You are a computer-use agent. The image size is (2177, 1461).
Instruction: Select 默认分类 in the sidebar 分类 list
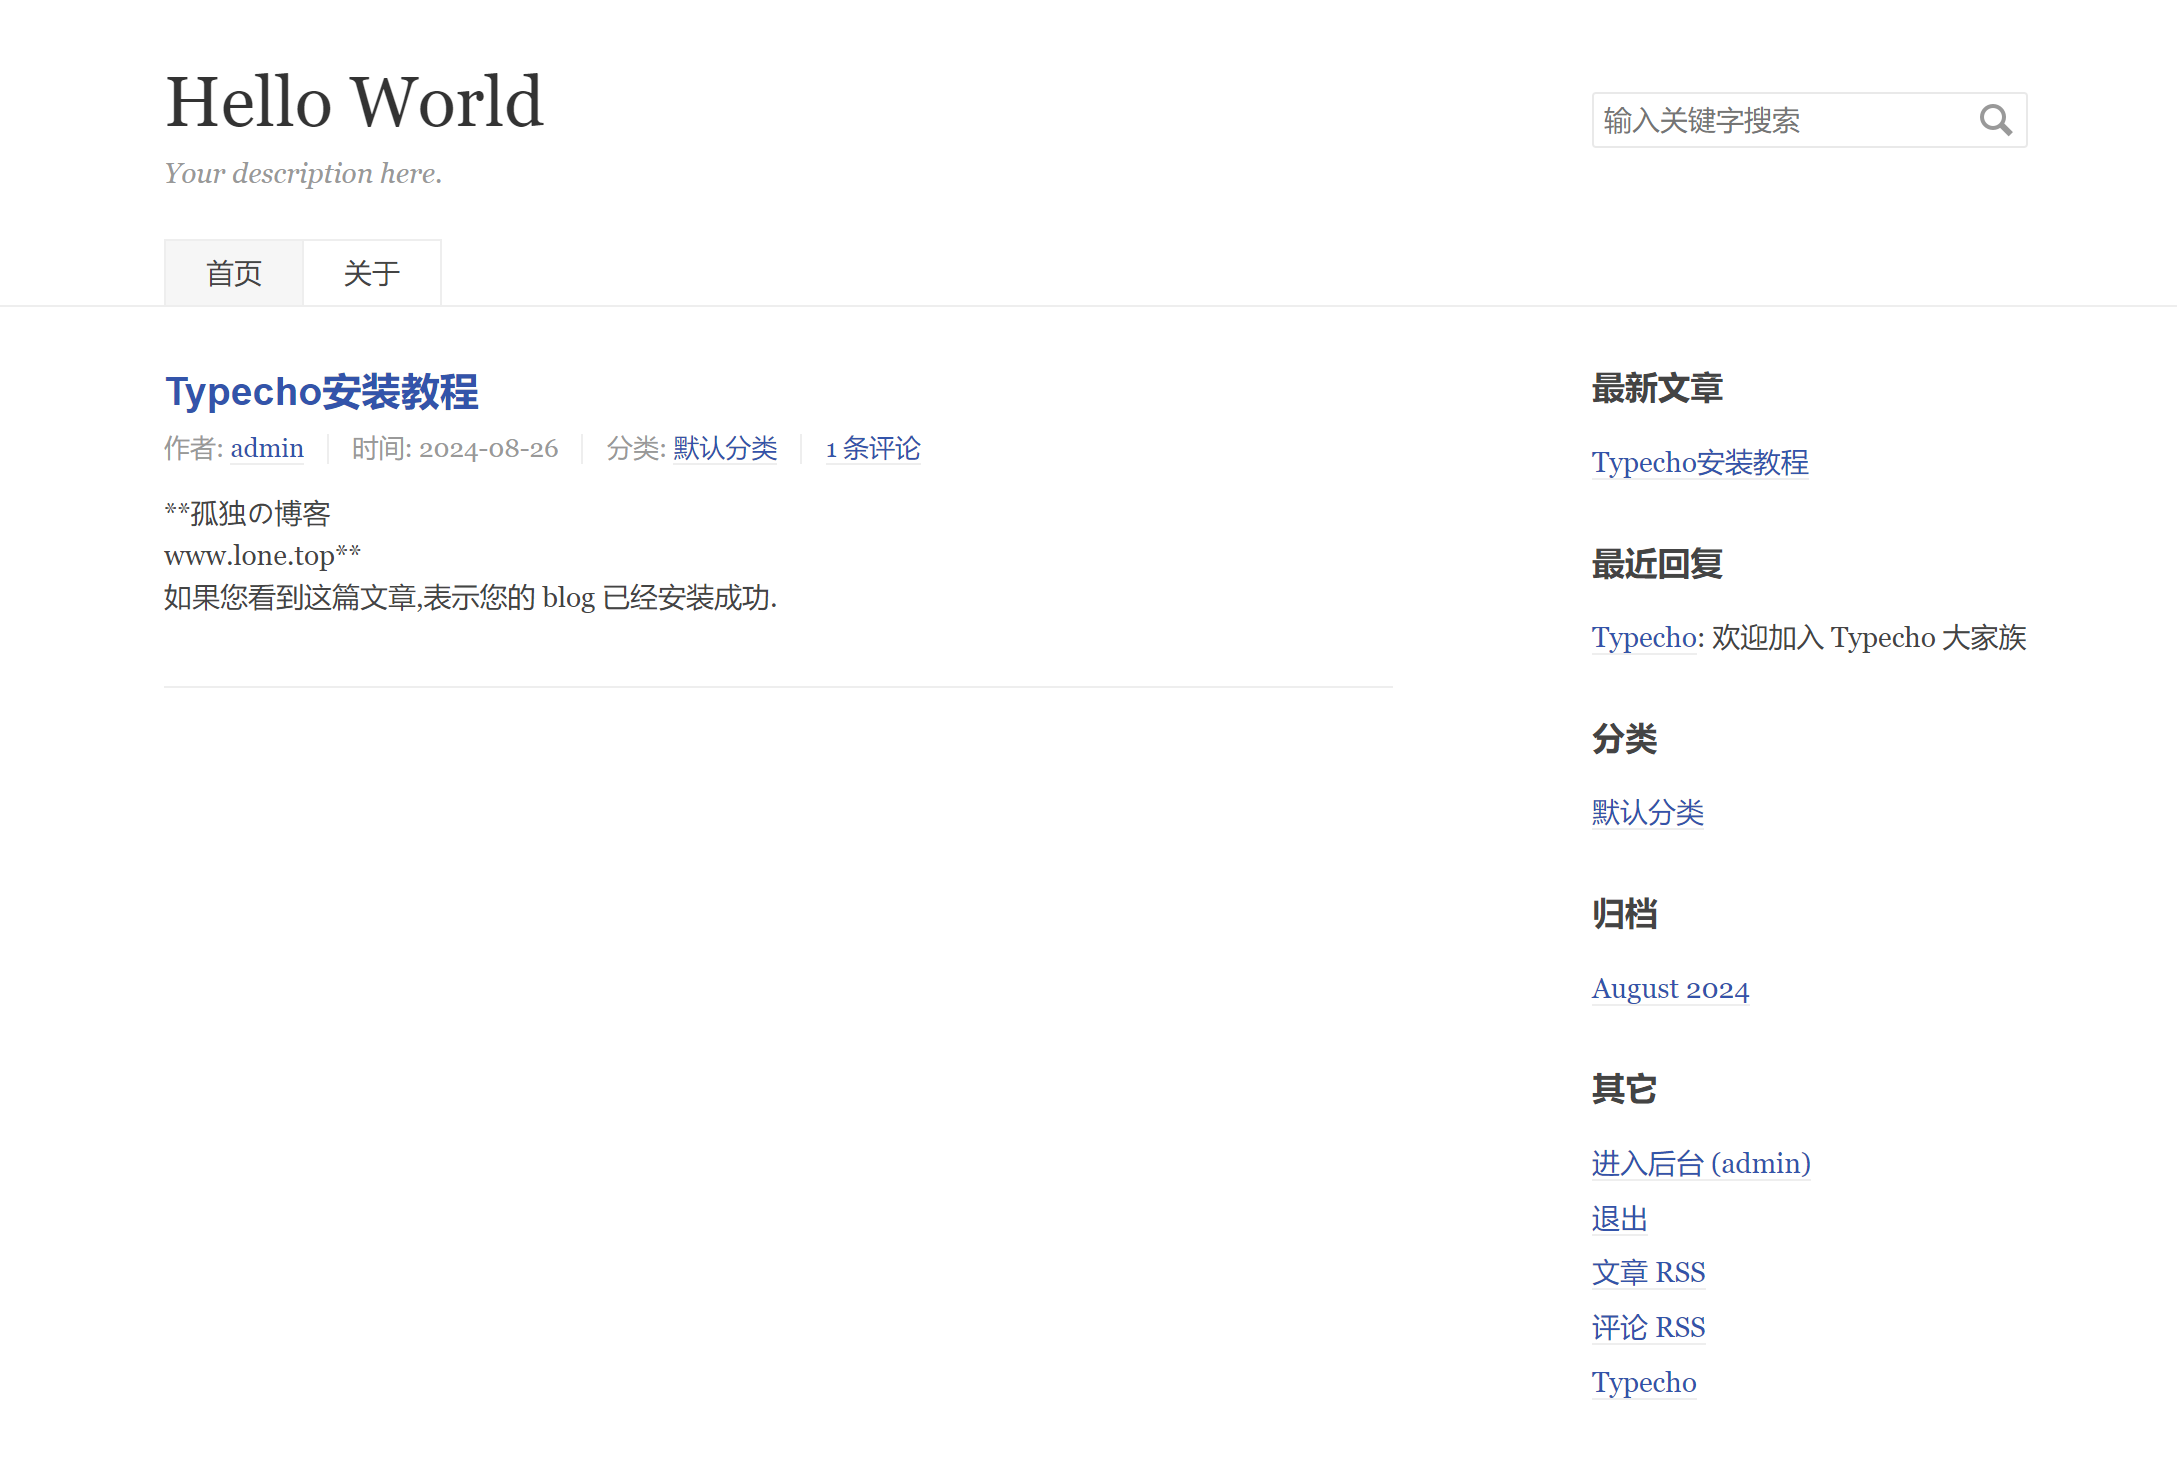tap(1647, 813)
